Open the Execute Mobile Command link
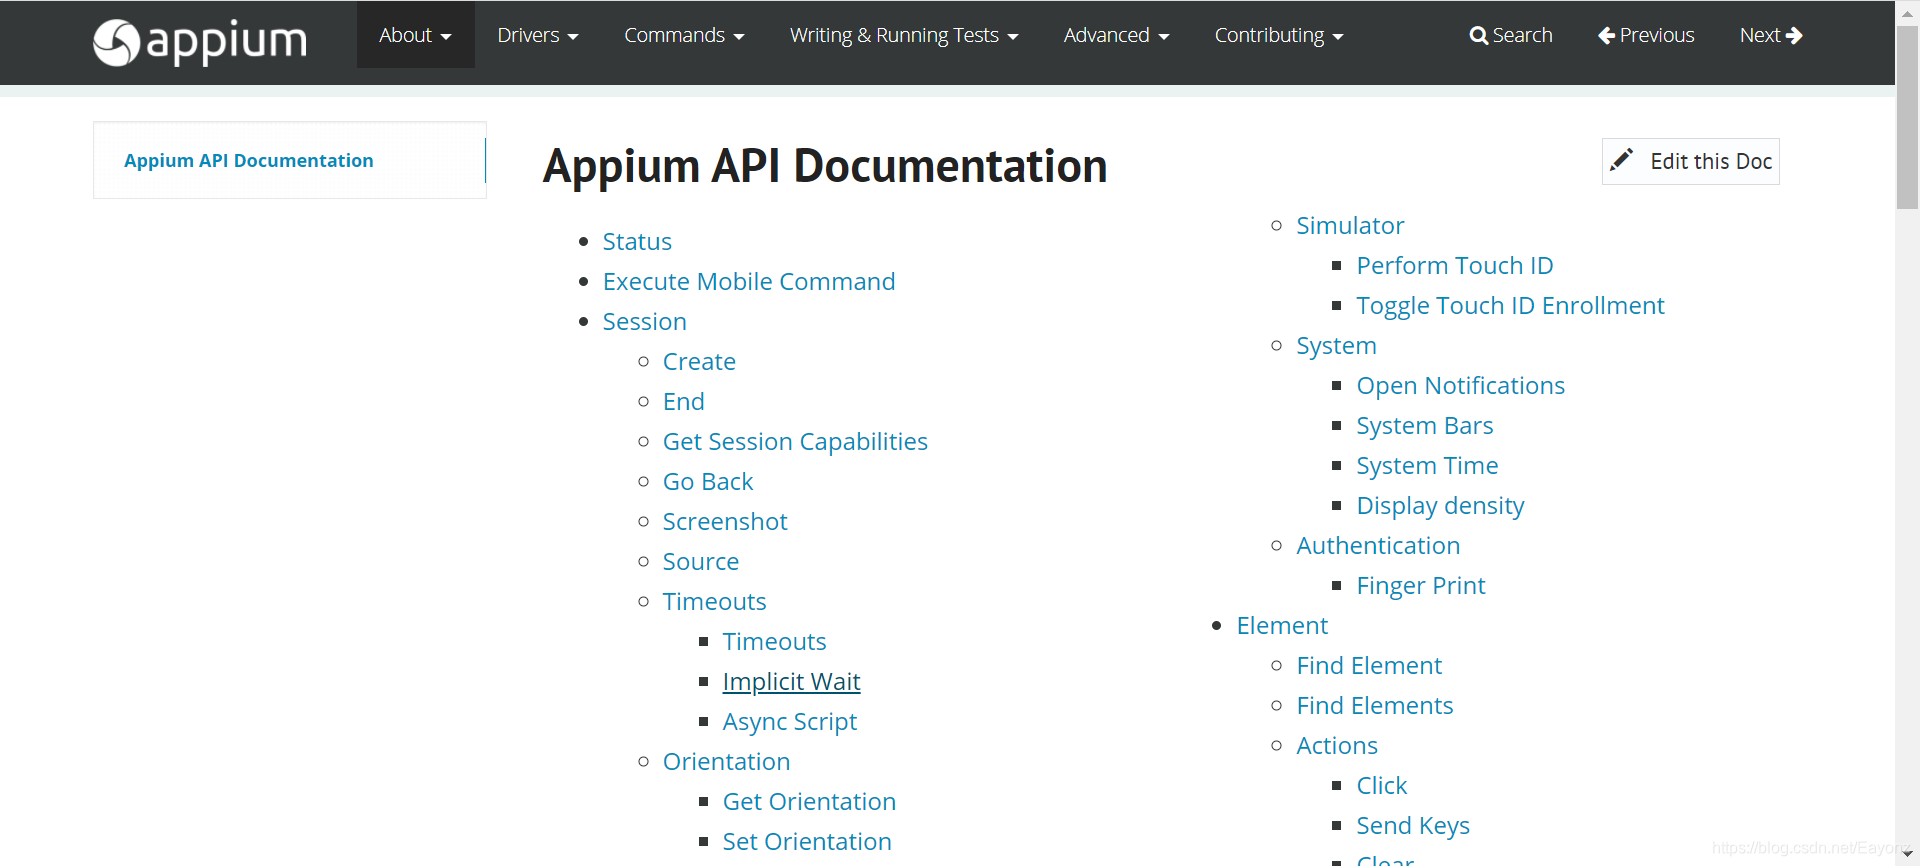This screenshot has height=866, width=1920. pos(749,282)
